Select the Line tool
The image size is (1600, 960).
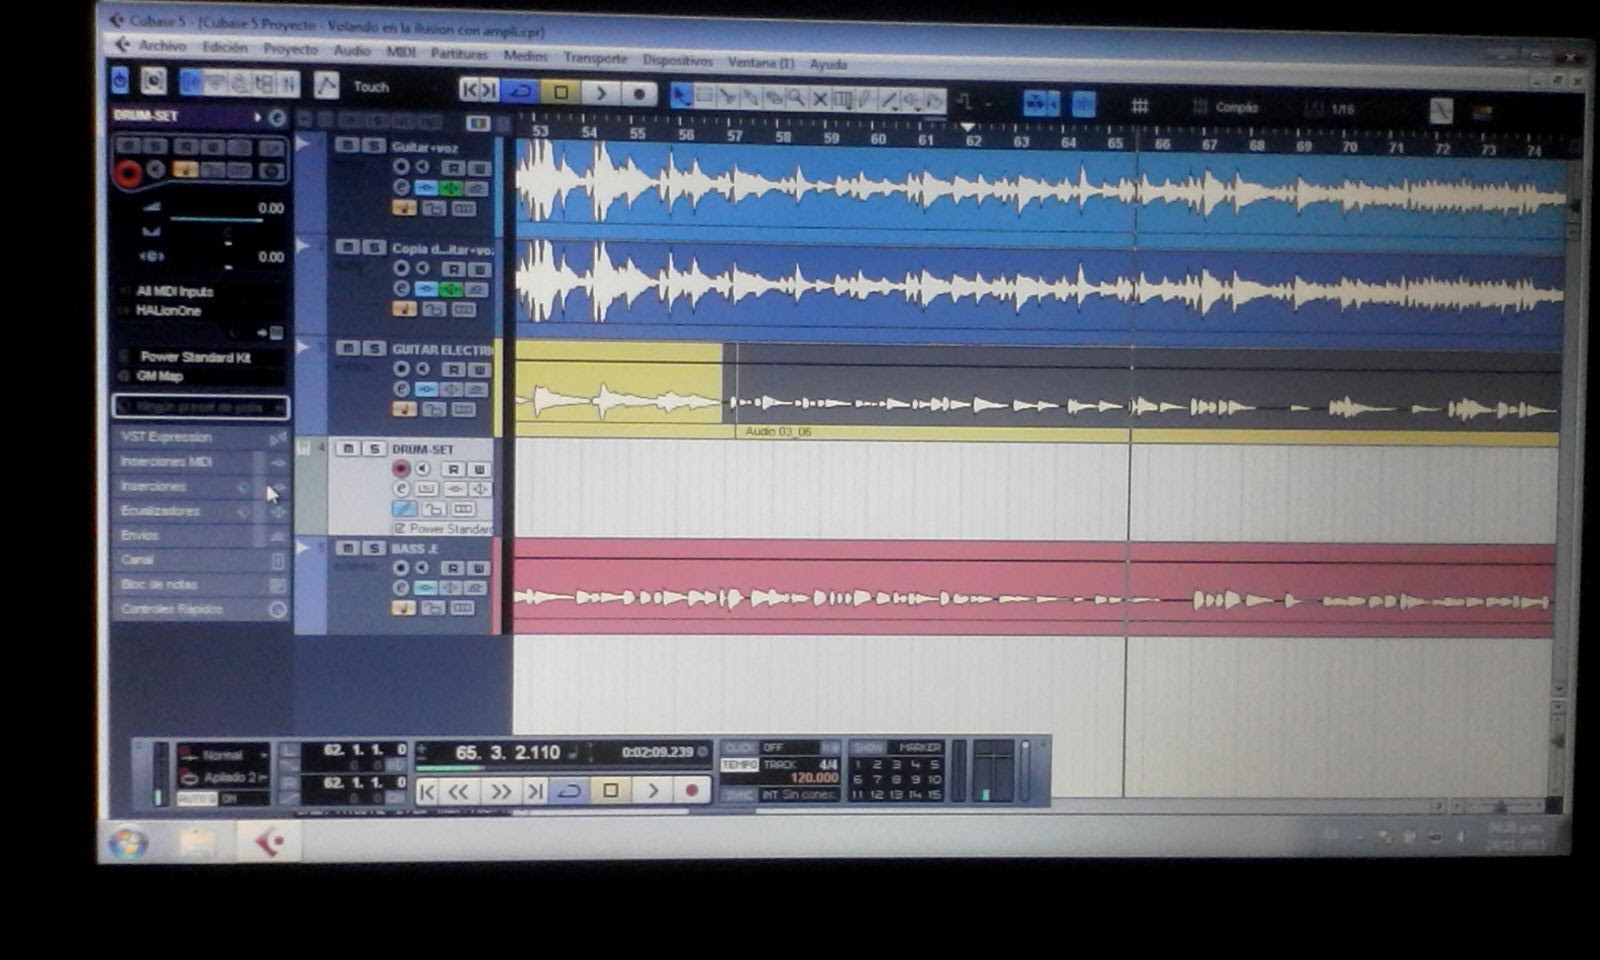(x=889, y=100)
